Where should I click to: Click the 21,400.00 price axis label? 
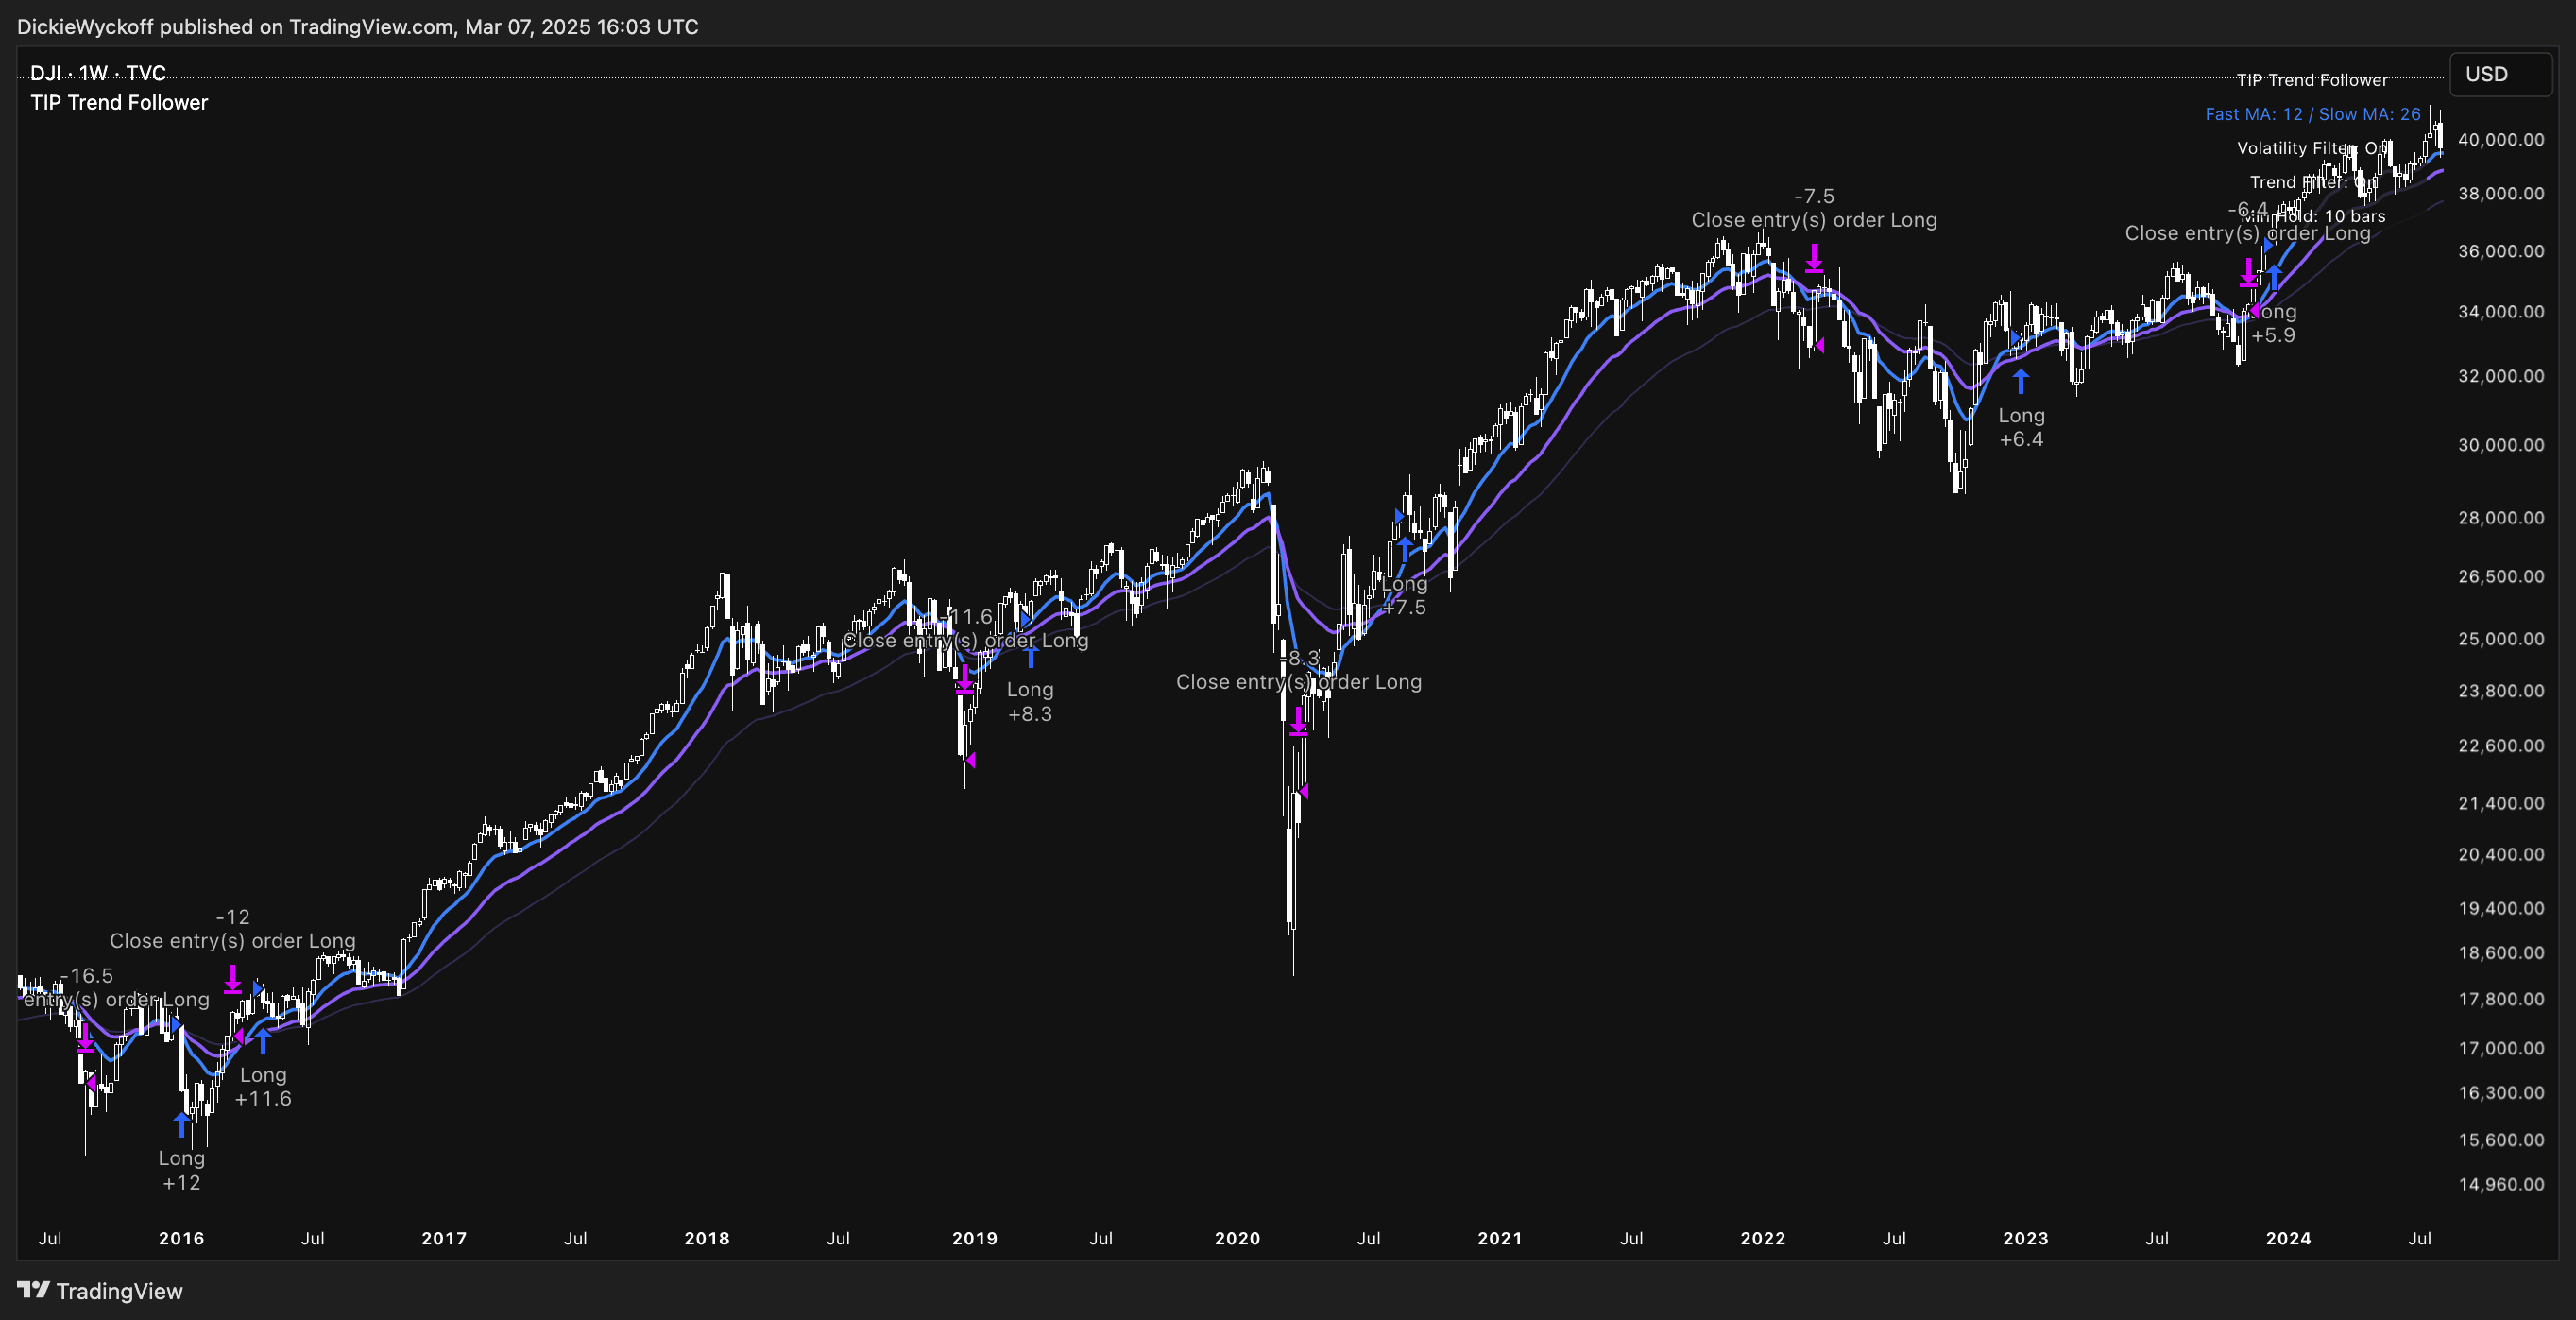point(2501,803)
